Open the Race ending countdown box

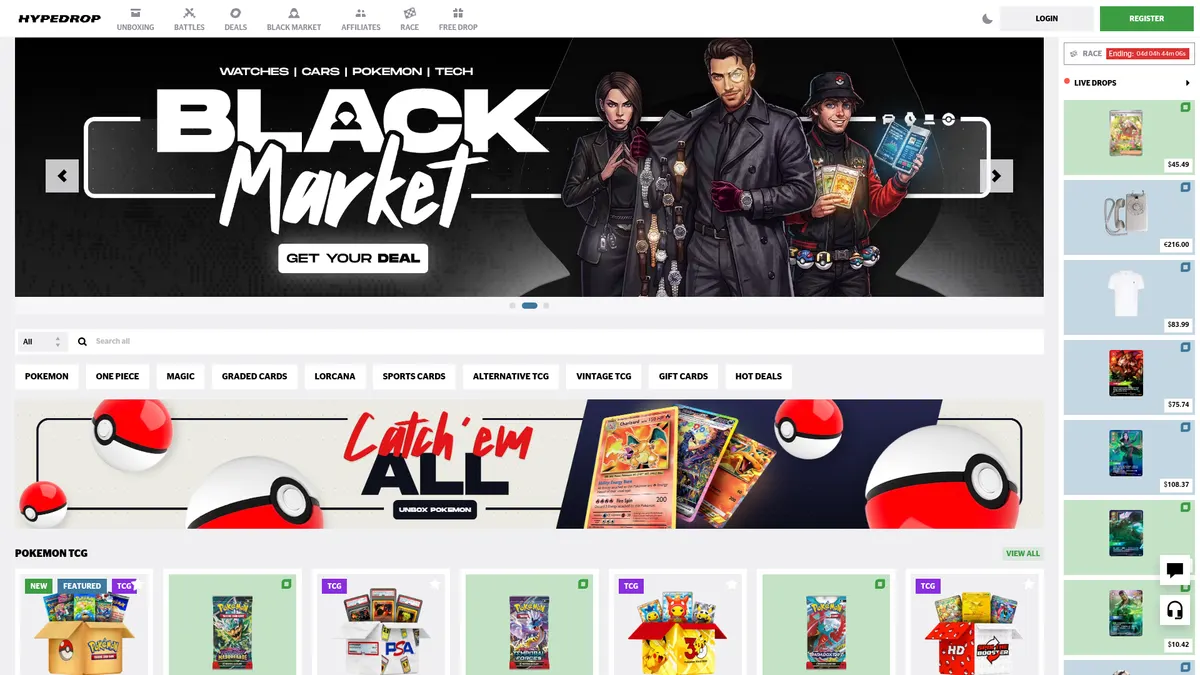1129,54
